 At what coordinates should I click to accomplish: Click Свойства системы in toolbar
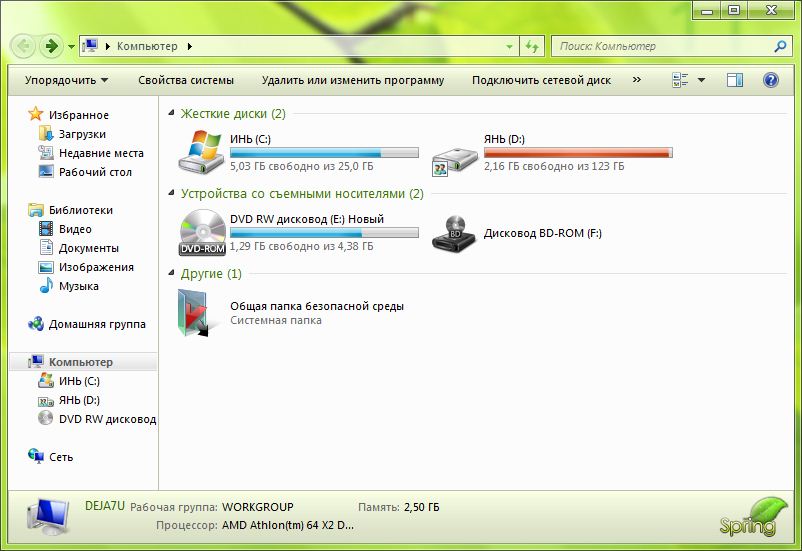186,80
